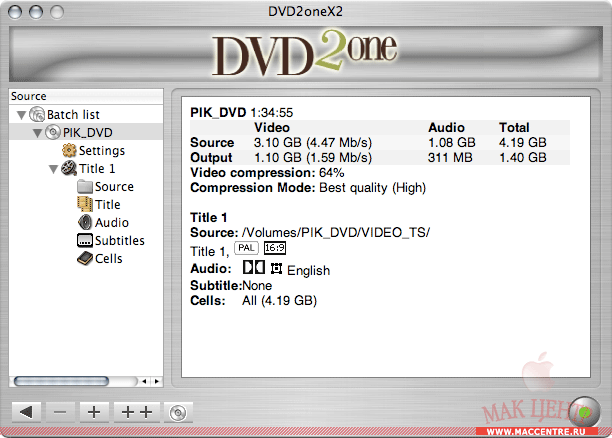
Task: Click the single plus add button
Action: pos(94,412)
